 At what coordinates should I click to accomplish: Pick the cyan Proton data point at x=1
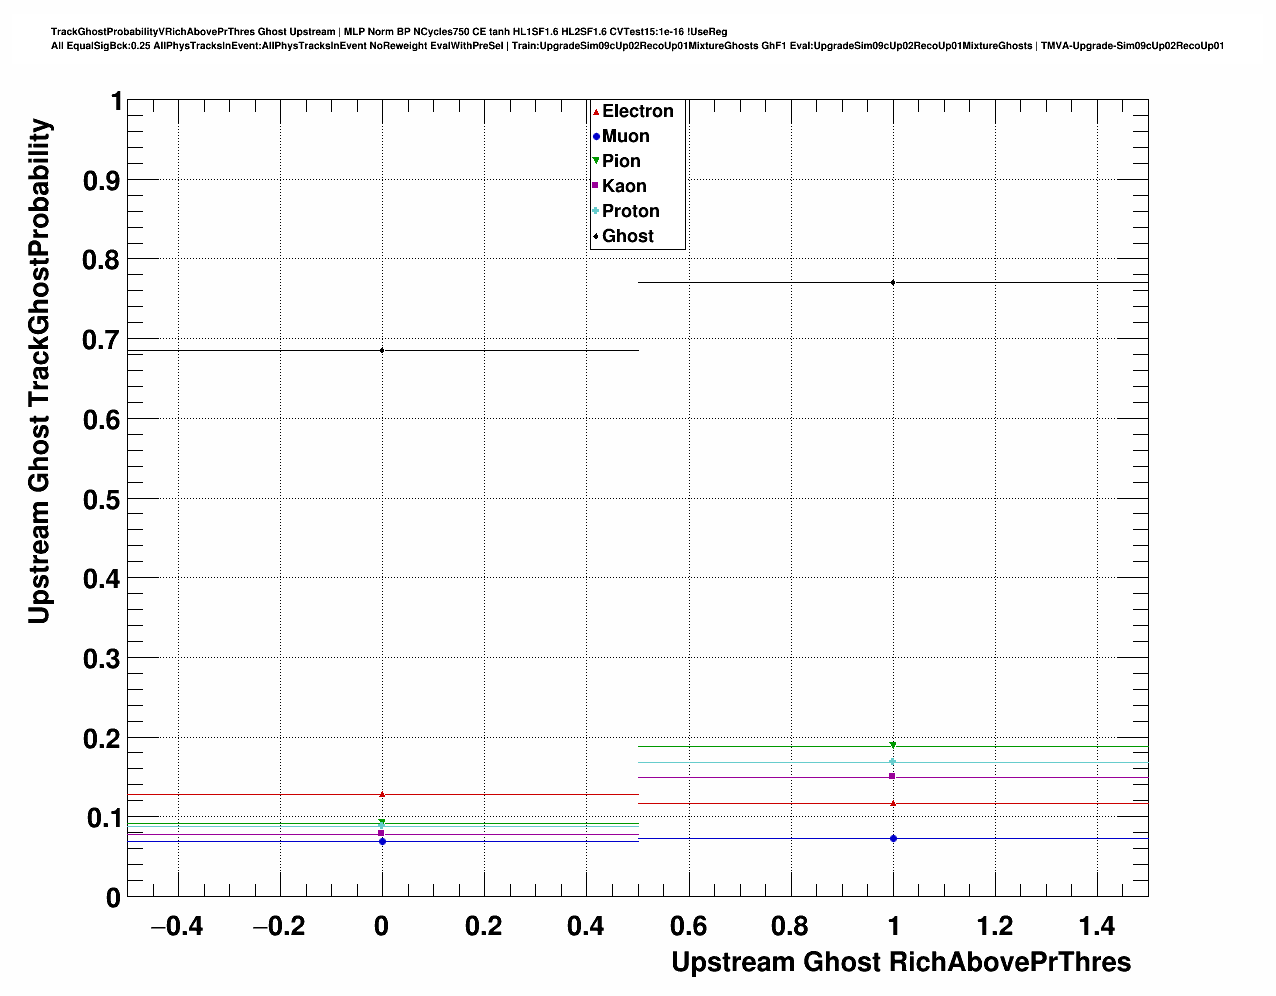pyautogui.click(x=893, y=762)
